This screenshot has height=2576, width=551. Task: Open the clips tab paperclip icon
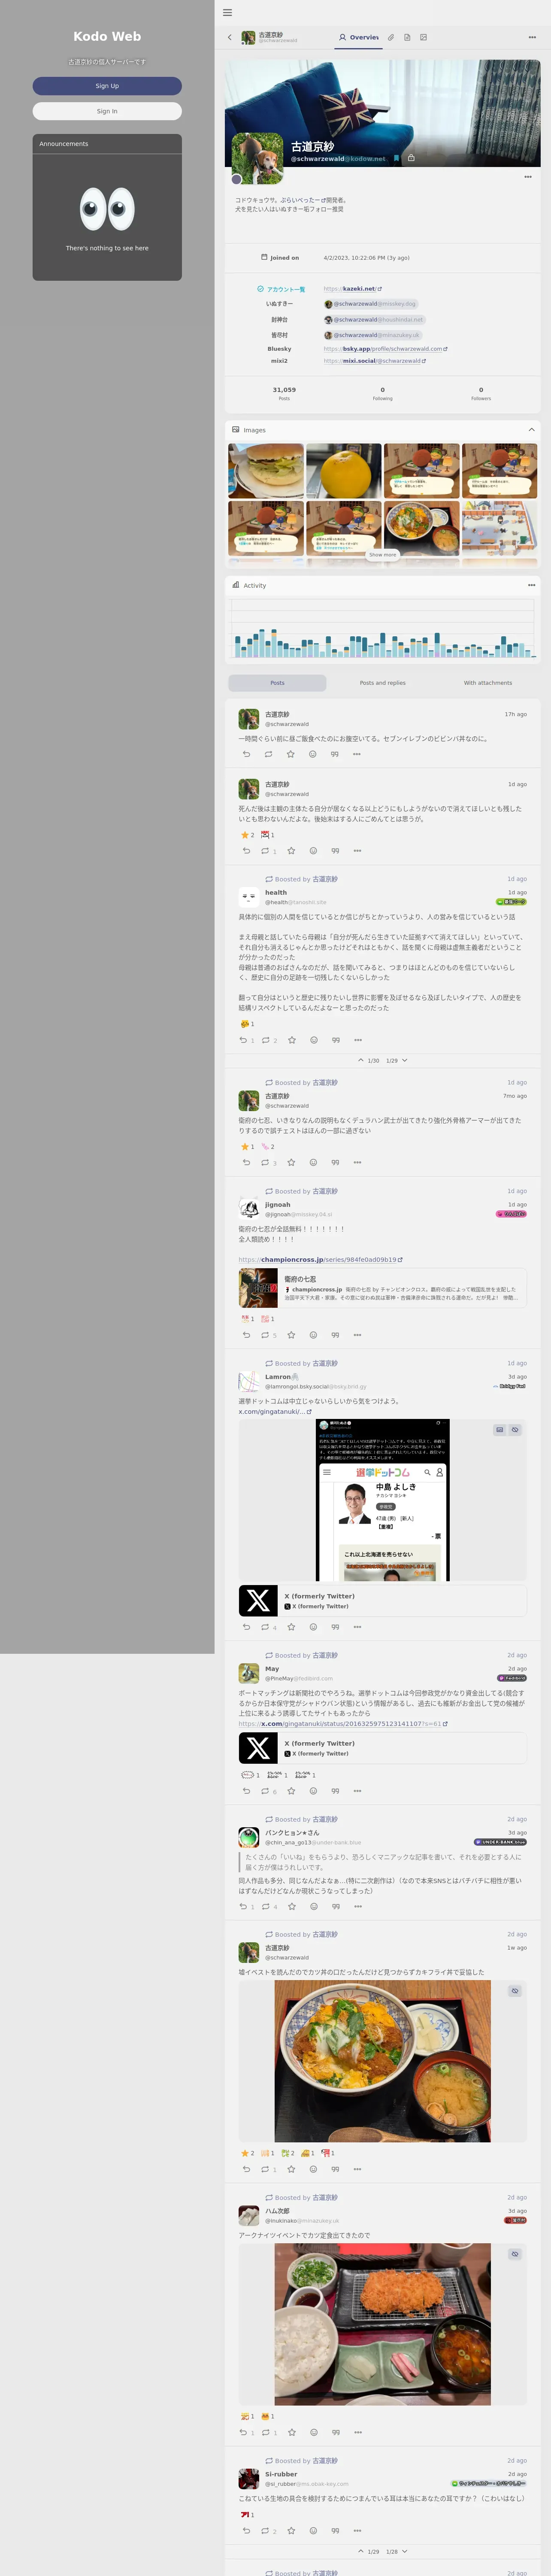click(391, 37)
